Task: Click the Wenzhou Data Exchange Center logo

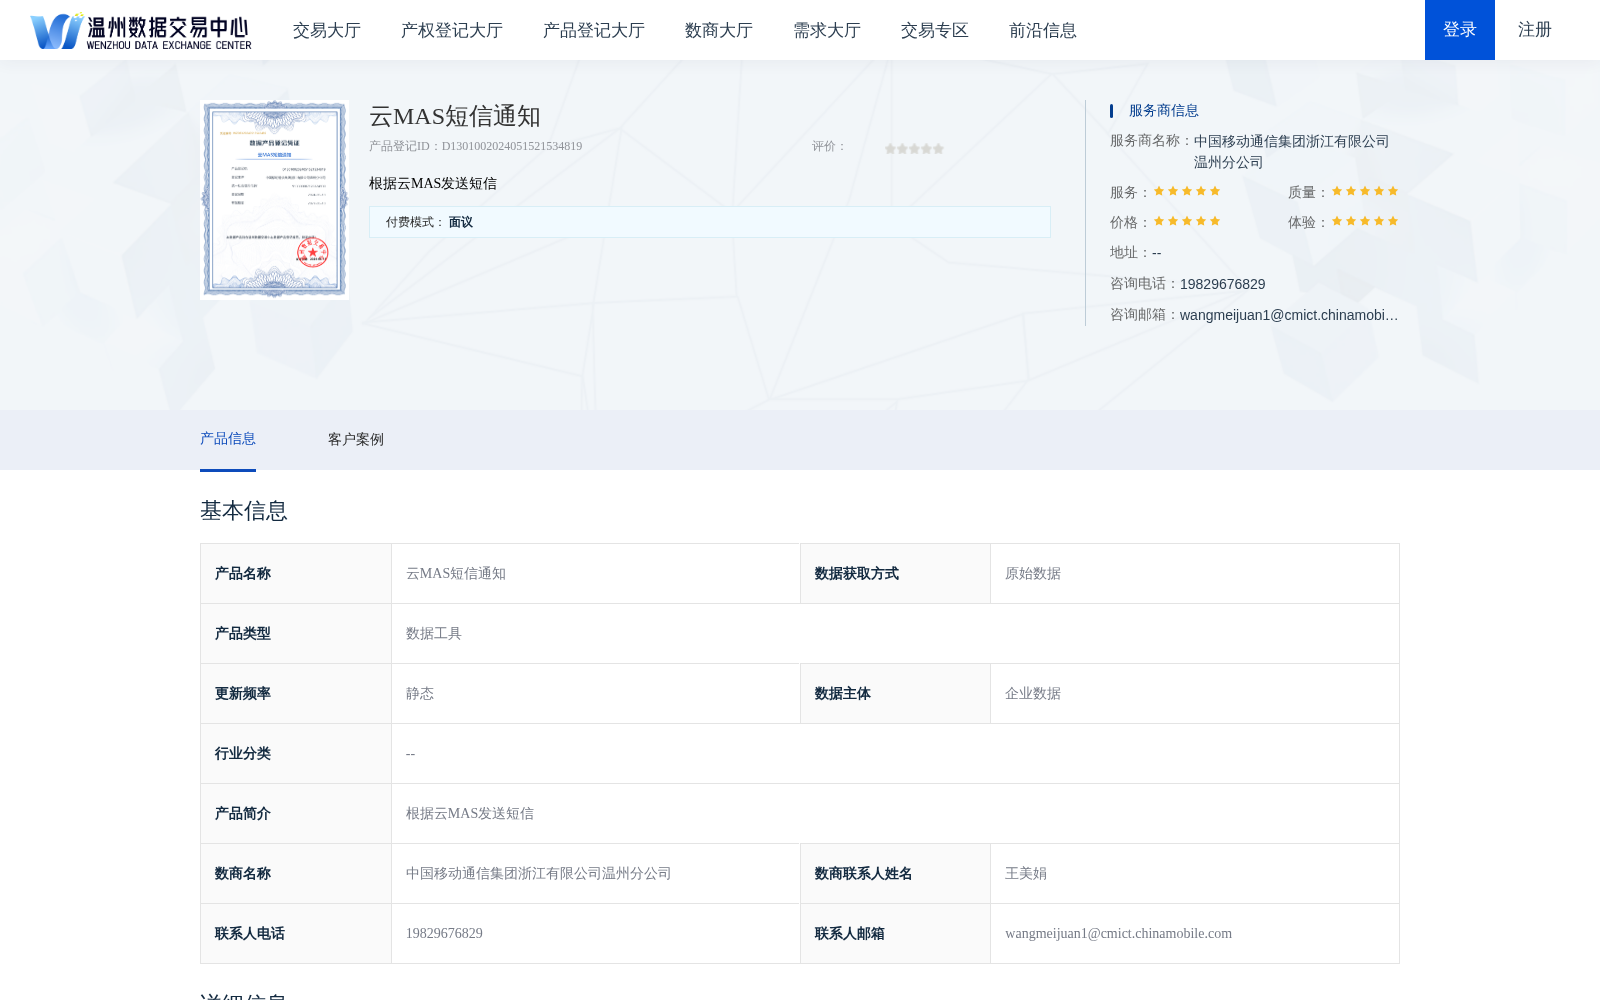Action: click(x=141, y=30)
